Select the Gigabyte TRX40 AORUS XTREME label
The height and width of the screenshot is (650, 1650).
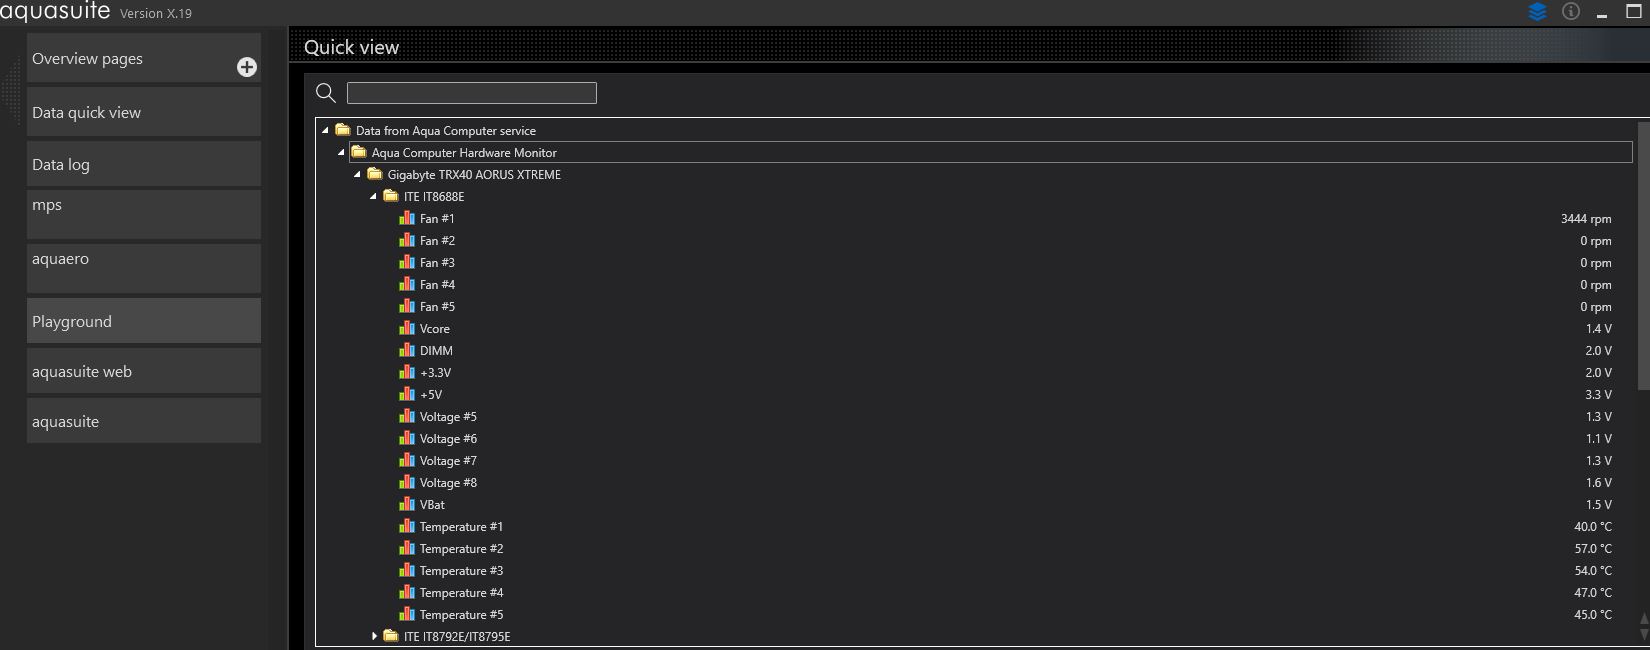pos(474,175)
